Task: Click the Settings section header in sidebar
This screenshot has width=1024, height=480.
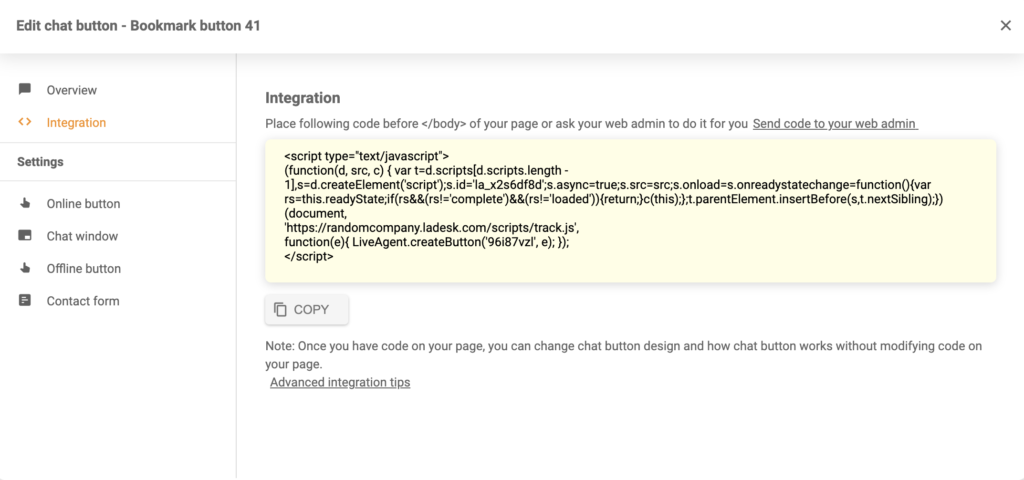Action: pyautogui.click(x=40, y=162)
